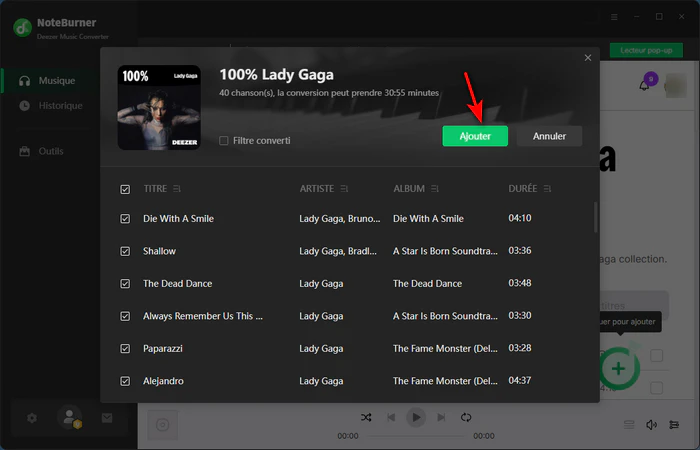Click the 04:37 duration cell
700x450 pixels.
tap(520, 380)
